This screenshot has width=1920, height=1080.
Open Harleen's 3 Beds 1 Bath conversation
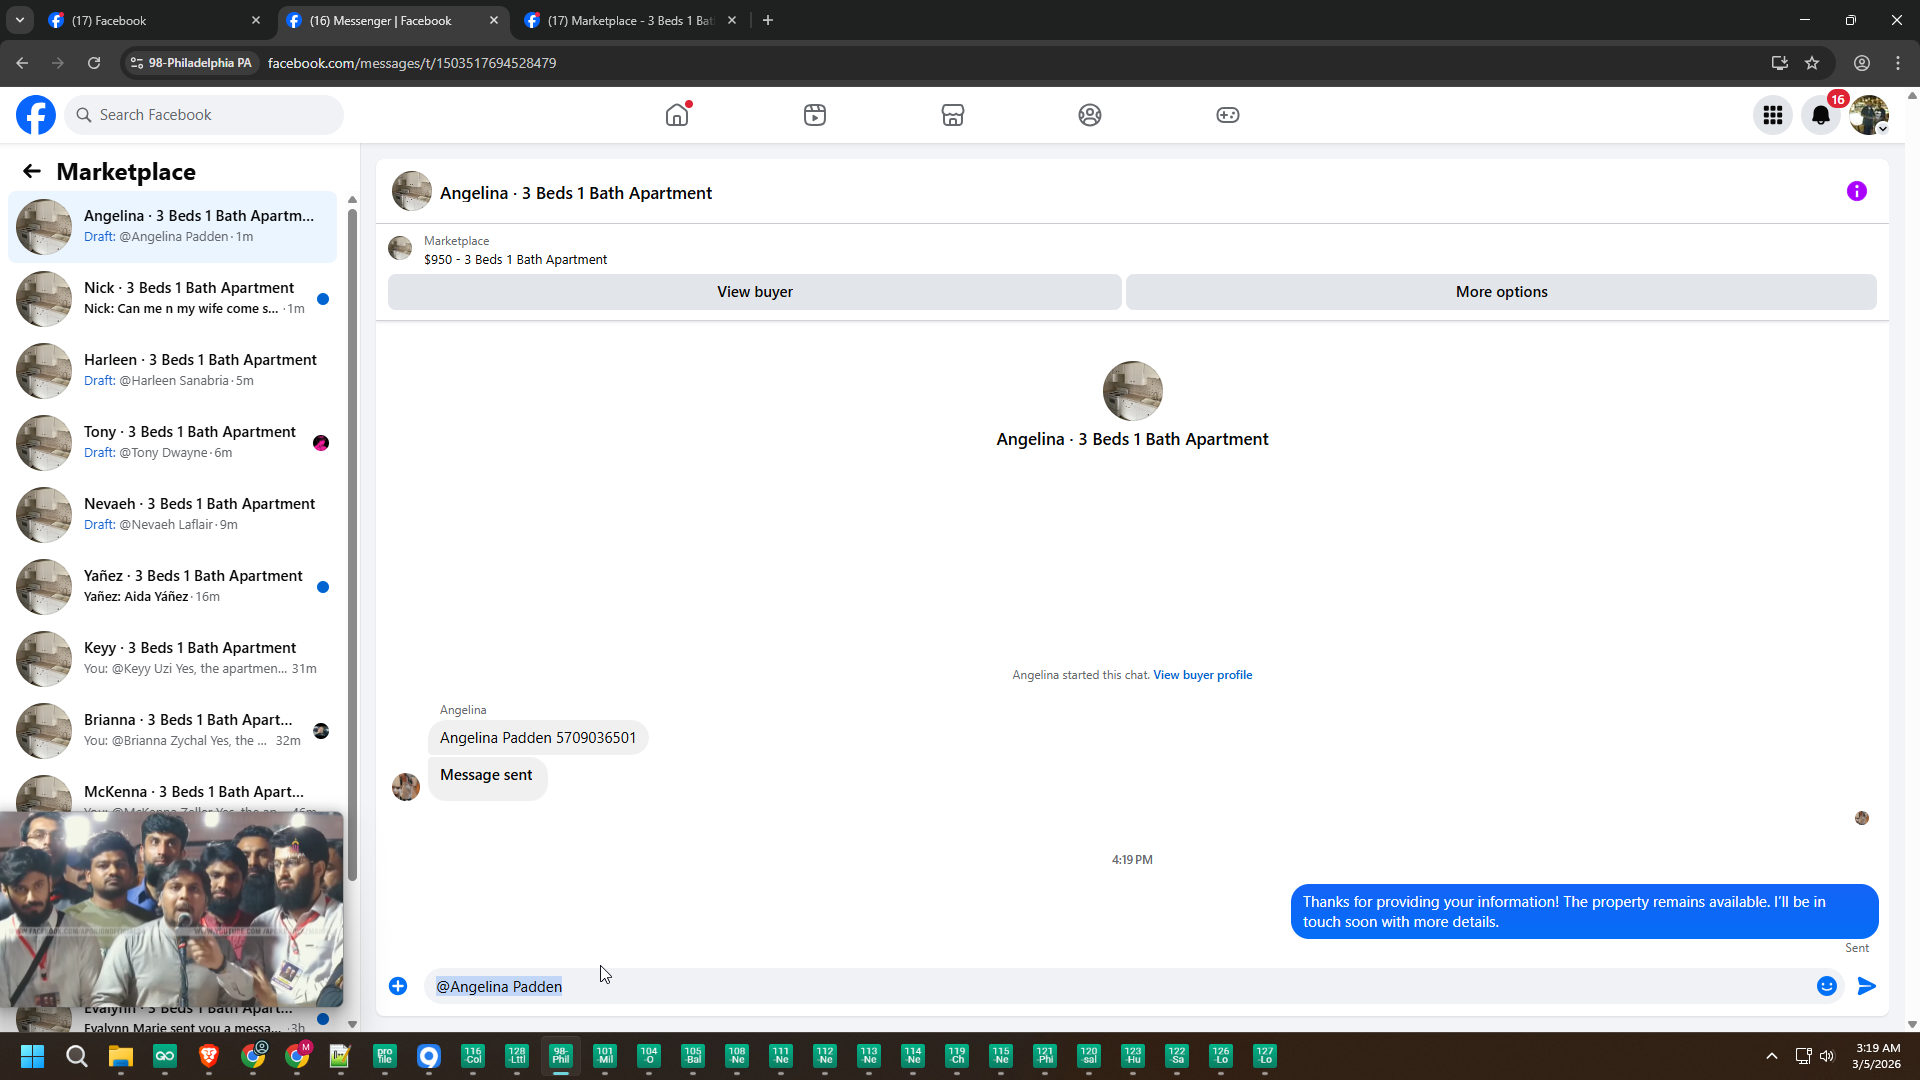tap(172, 370)
